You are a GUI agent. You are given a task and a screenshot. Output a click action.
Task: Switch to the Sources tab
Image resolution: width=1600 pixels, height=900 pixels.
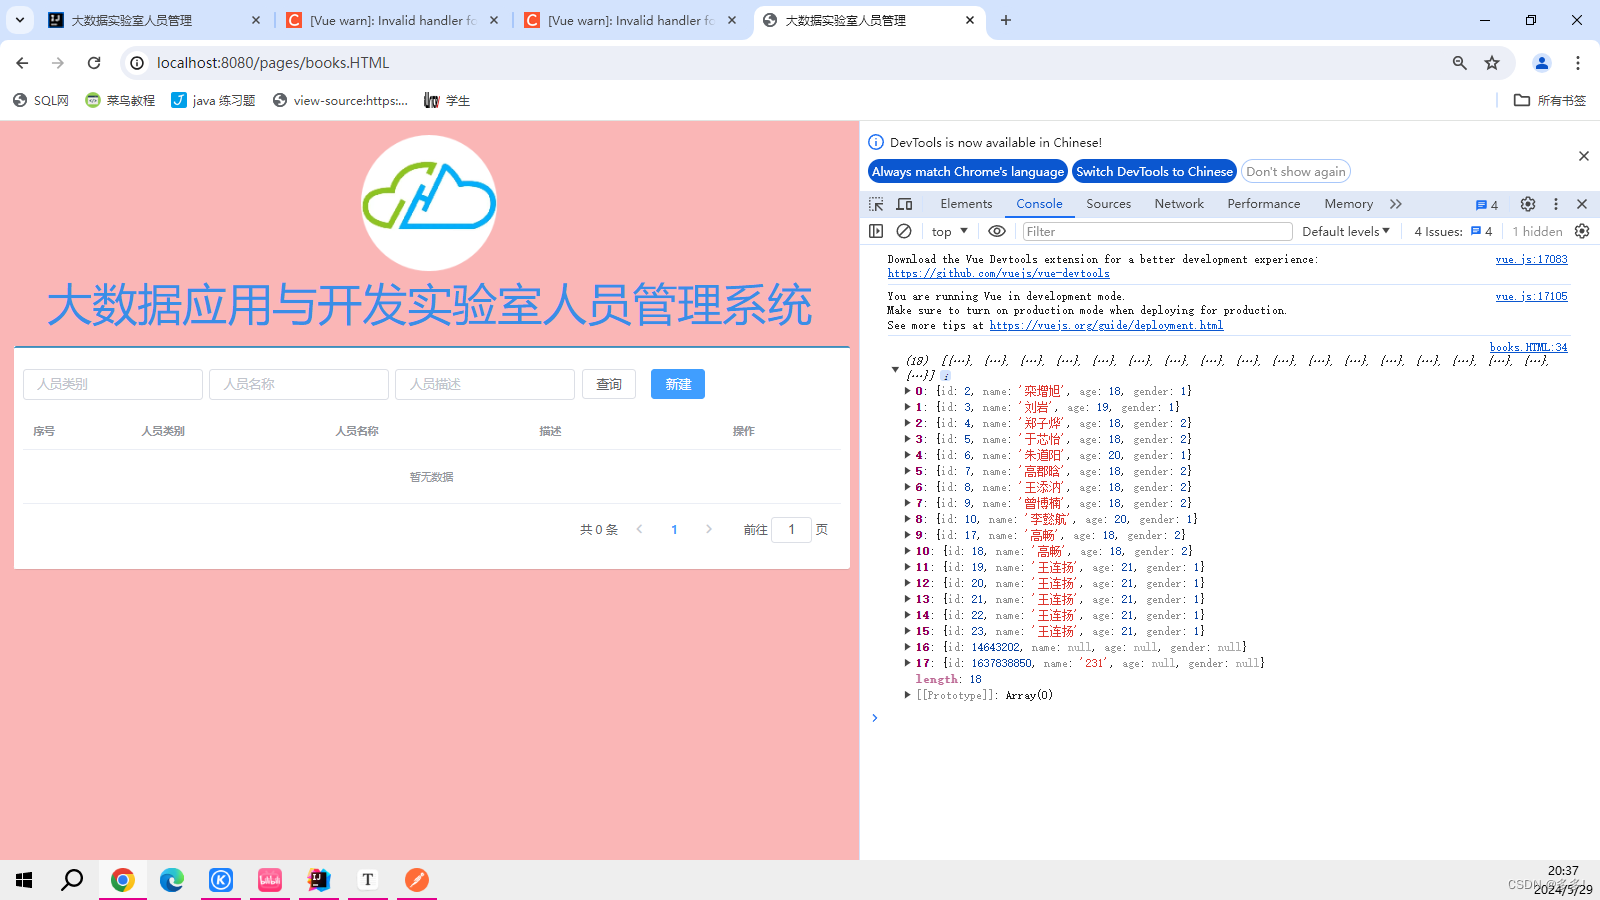click(1109, 204)
